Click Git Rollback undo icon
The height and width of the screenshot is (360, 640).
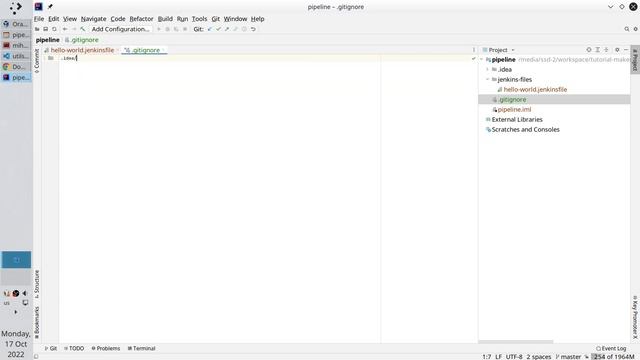click(x=253, y=29)
